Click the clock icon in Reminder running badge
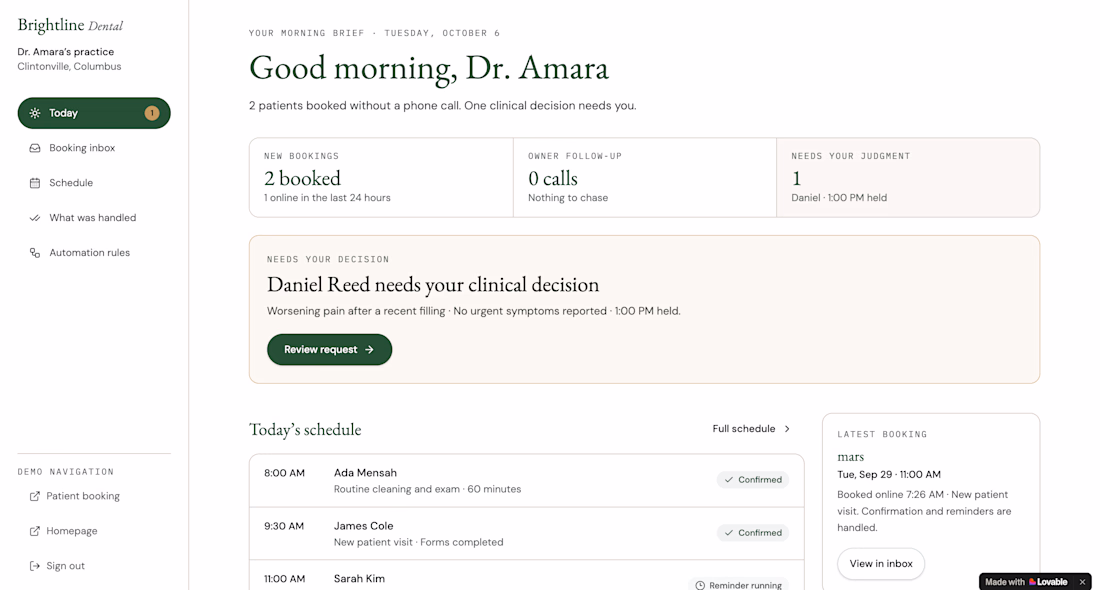 point(700,585)
